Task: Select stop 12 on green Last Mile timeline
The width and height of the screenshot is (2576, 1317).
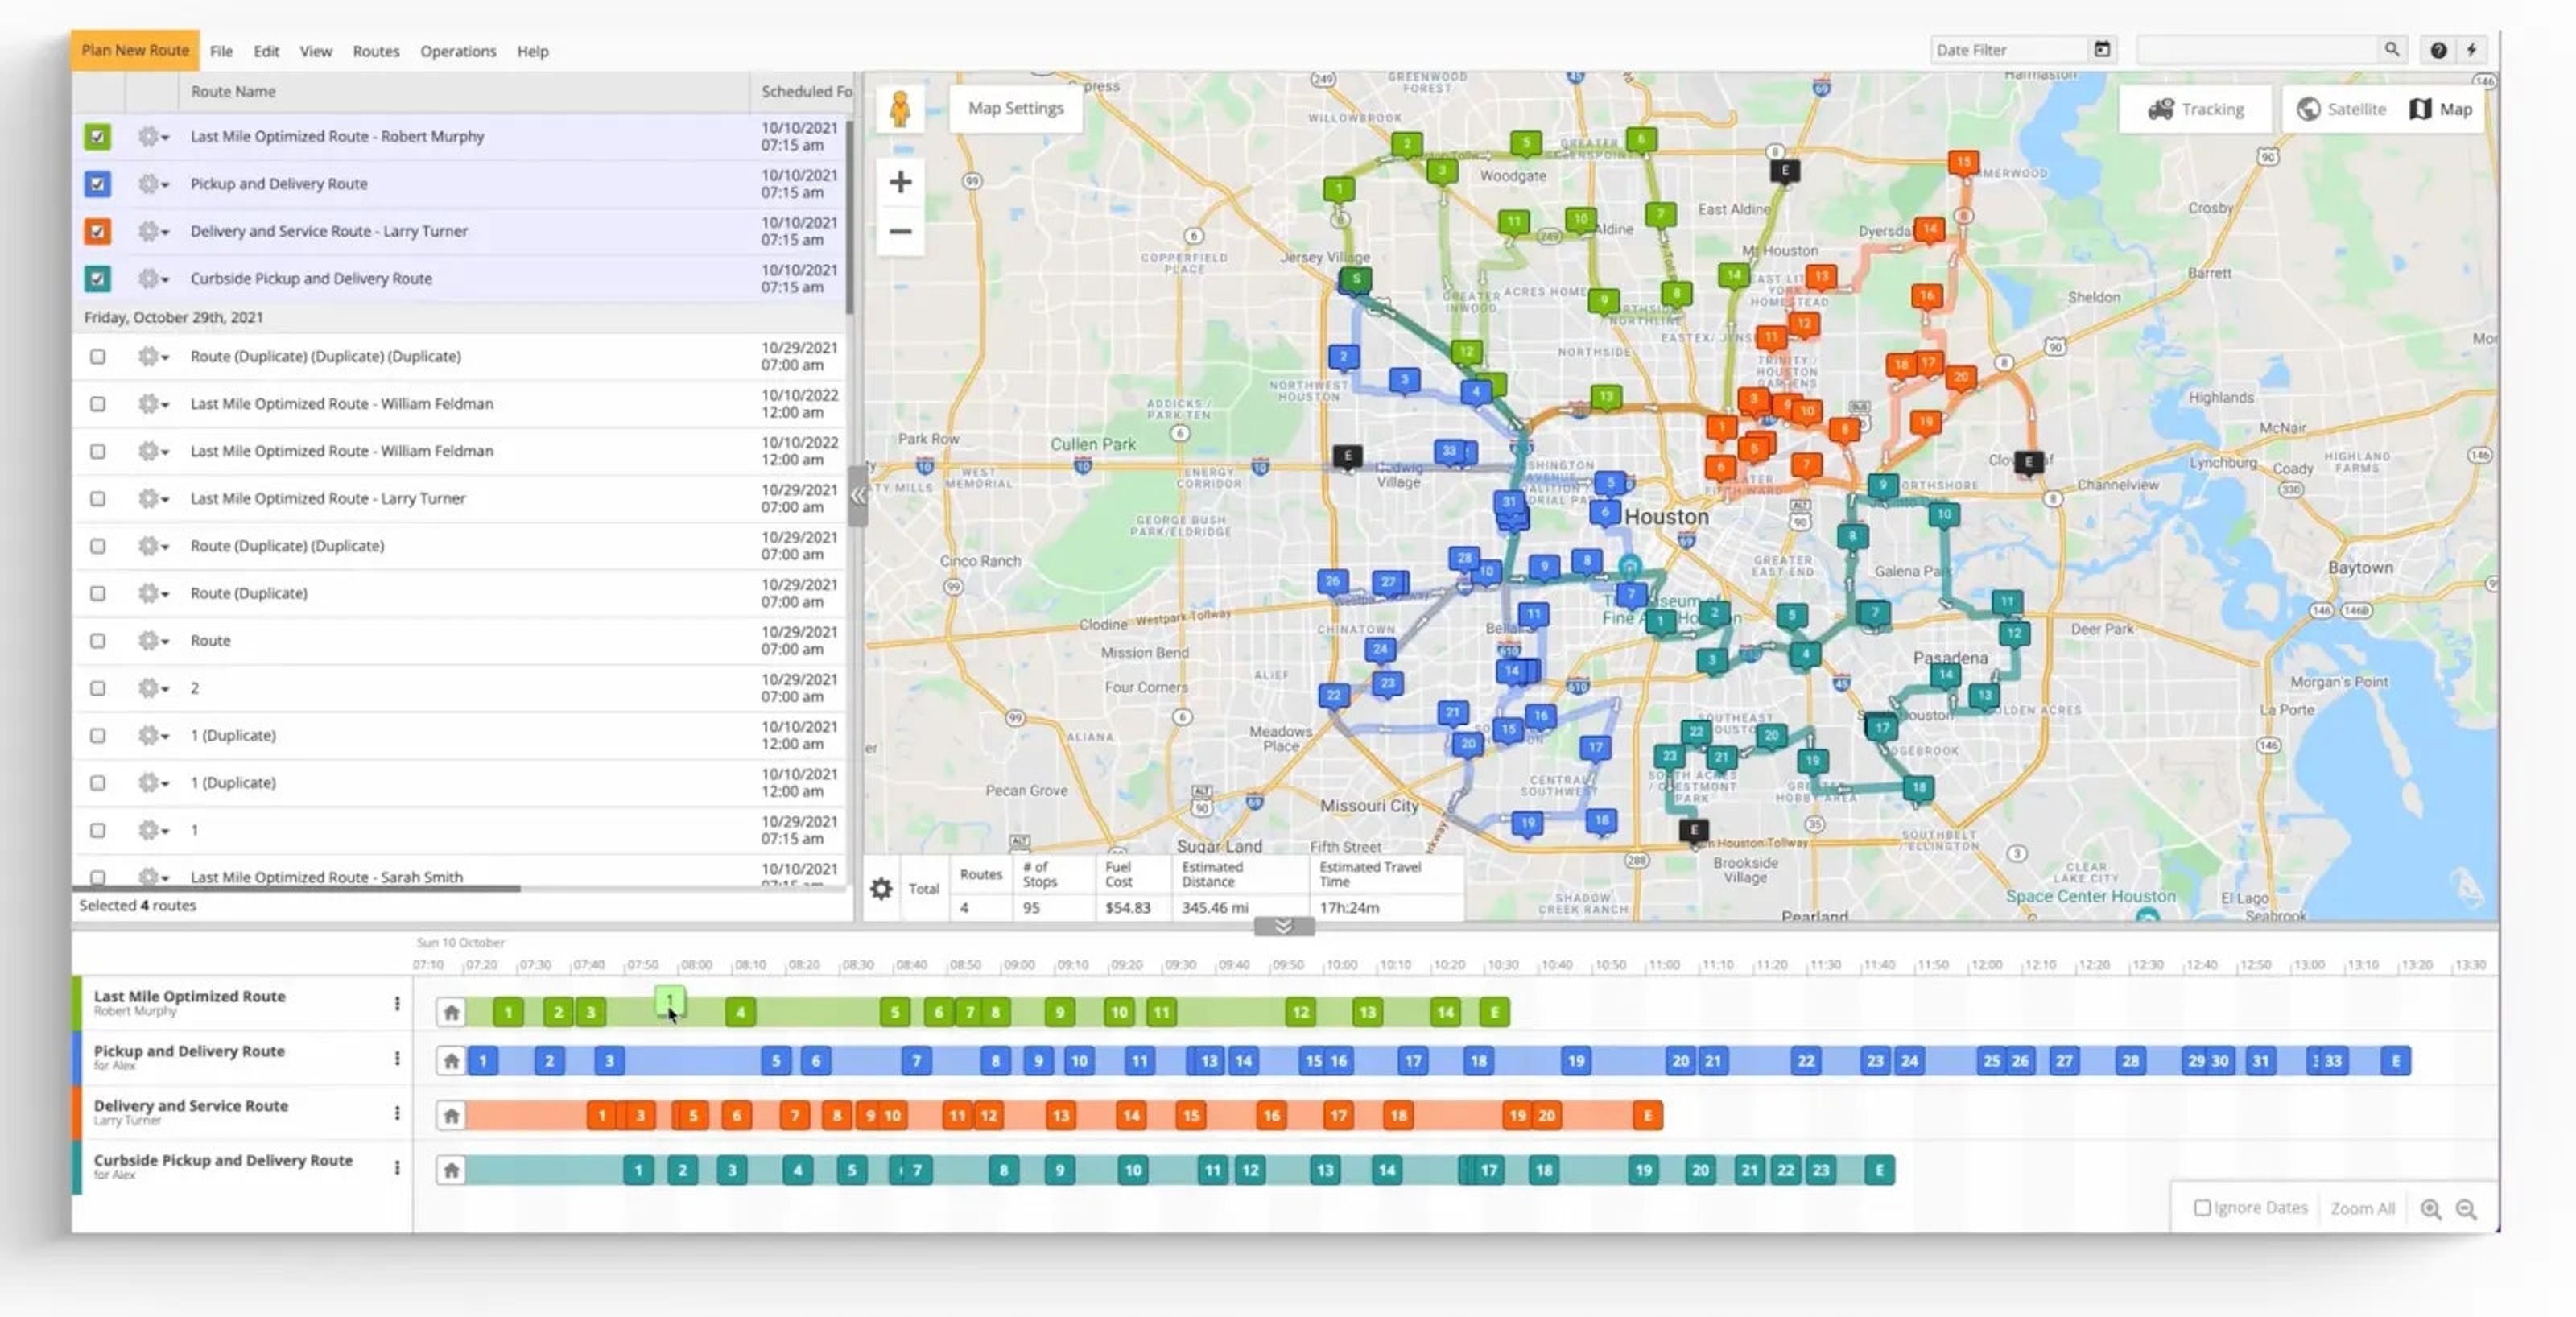Action: 1300,1012
